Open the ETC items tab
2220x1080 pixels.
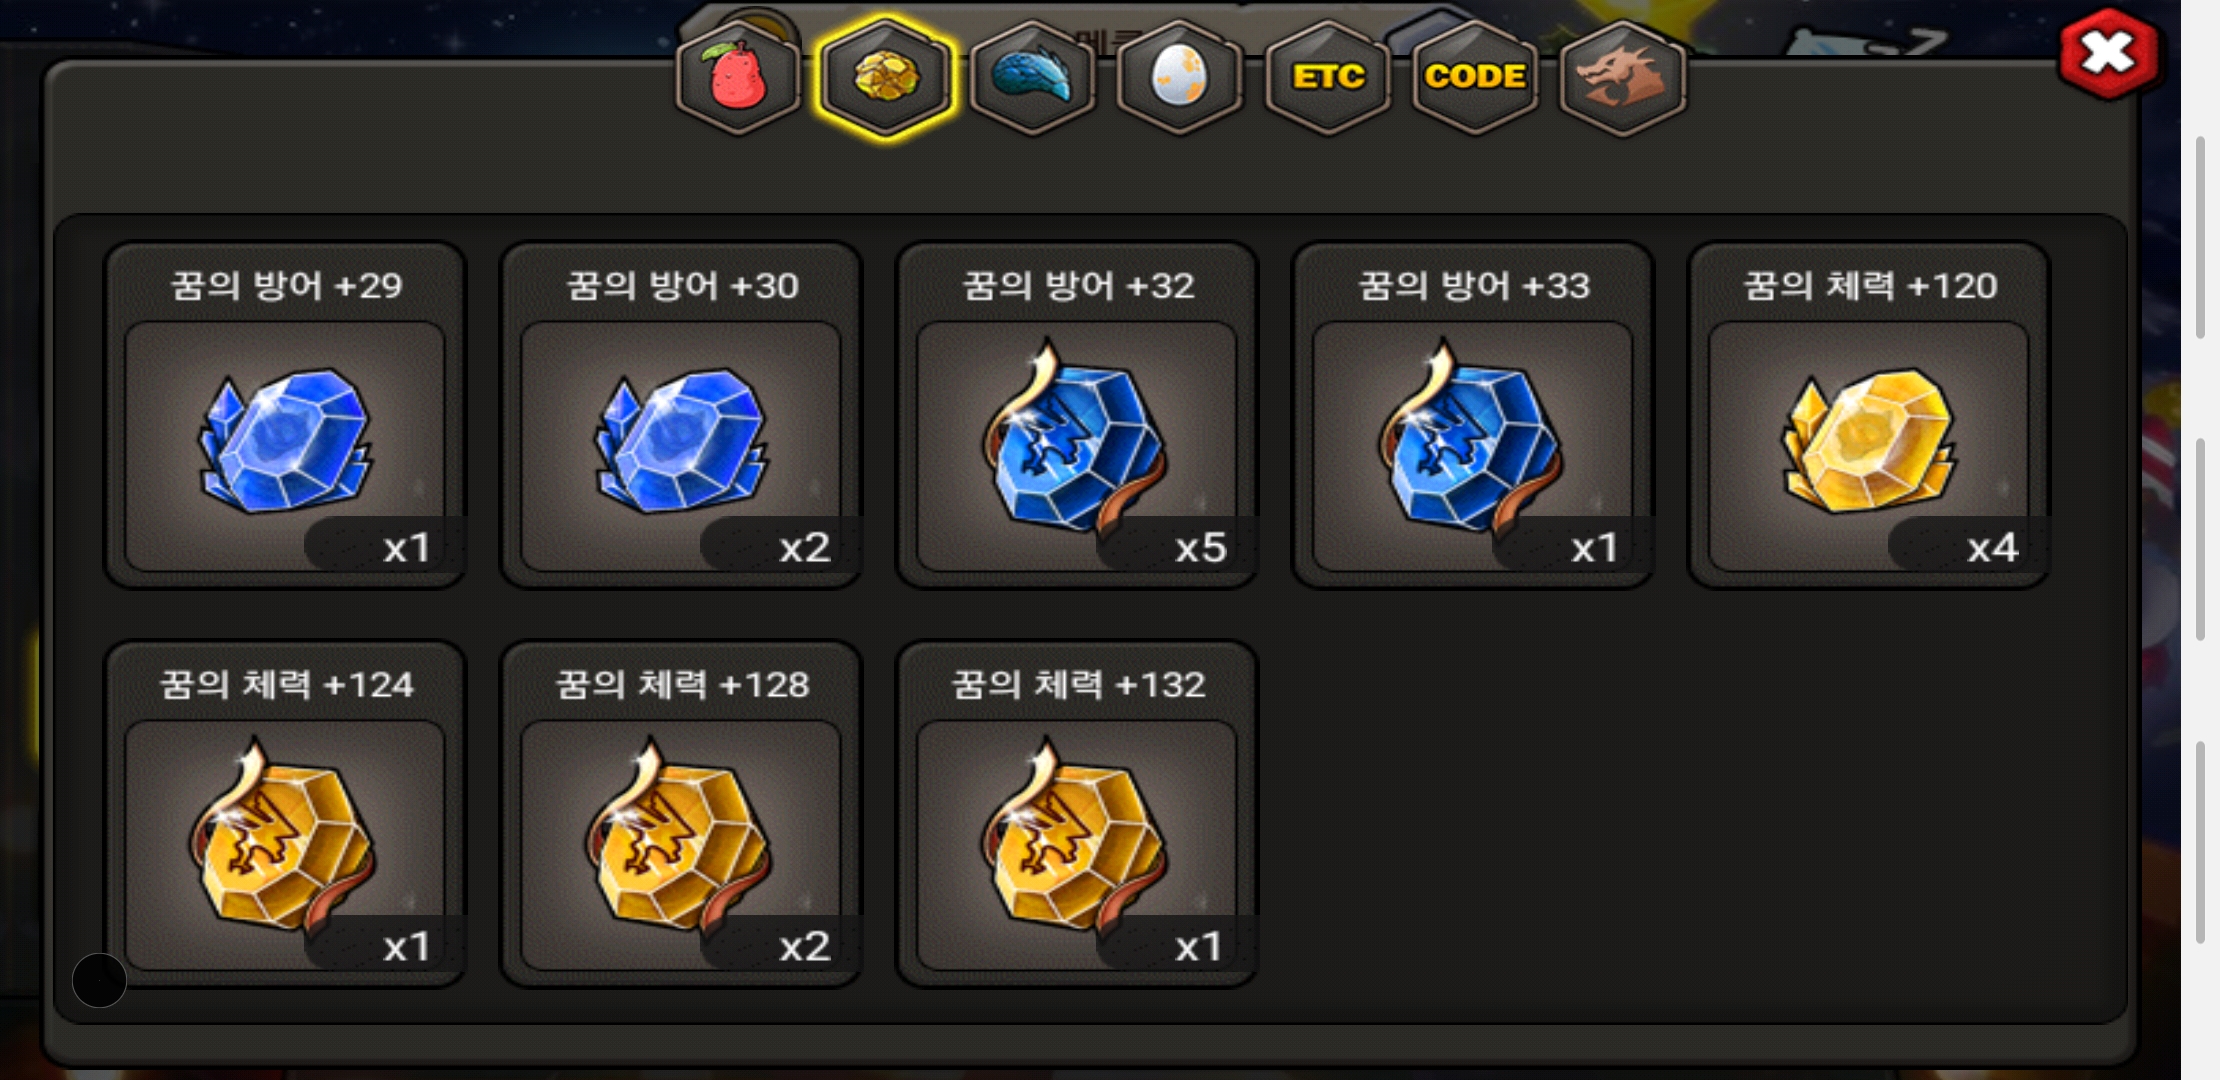1327,78
